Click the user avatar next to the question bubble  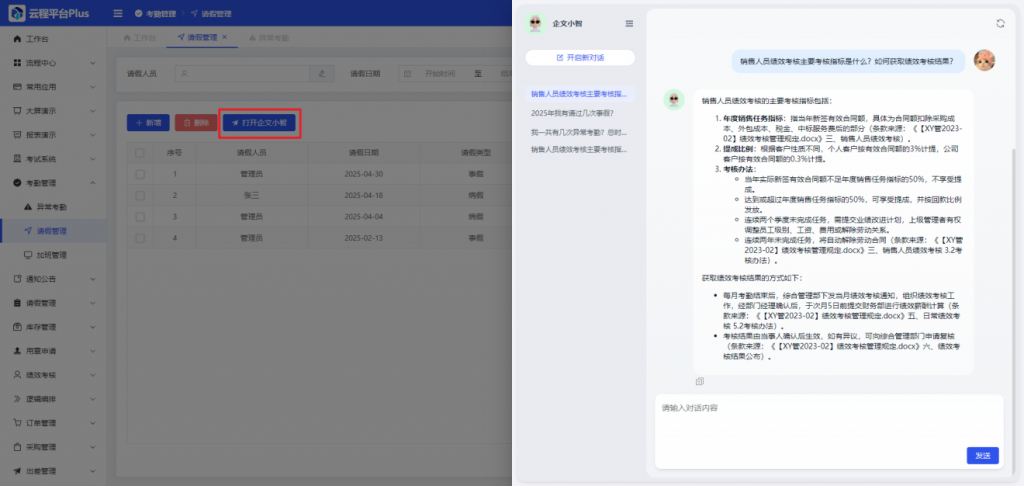[x=984, y=61]
